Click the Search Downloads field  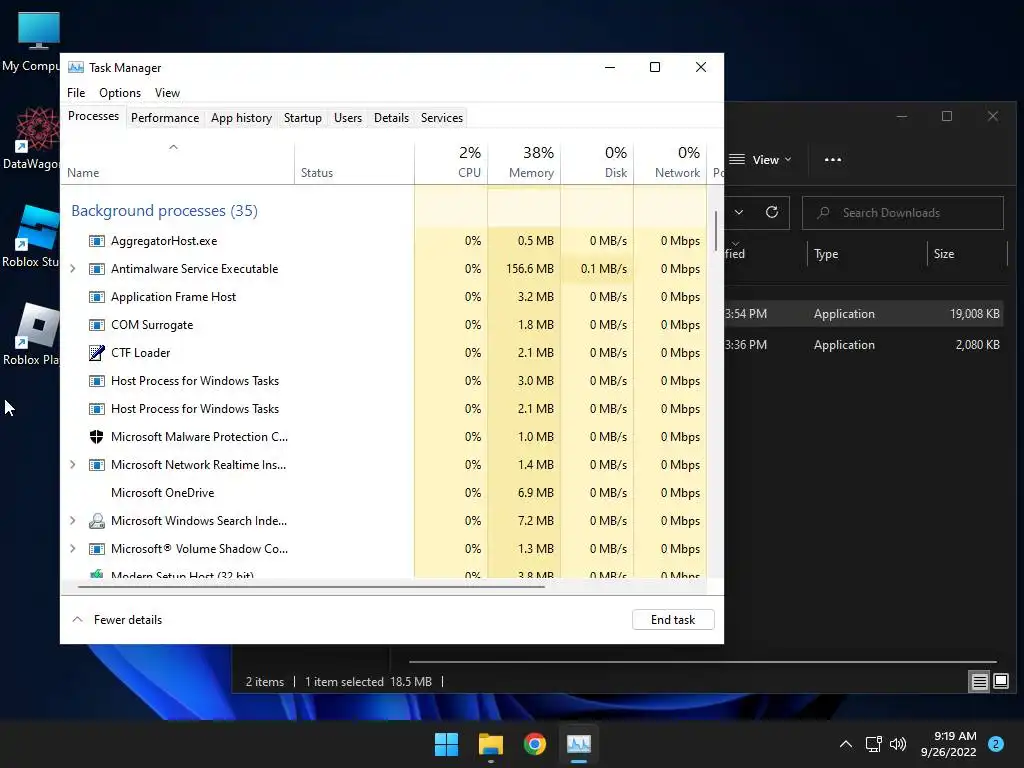coord(903,213)
